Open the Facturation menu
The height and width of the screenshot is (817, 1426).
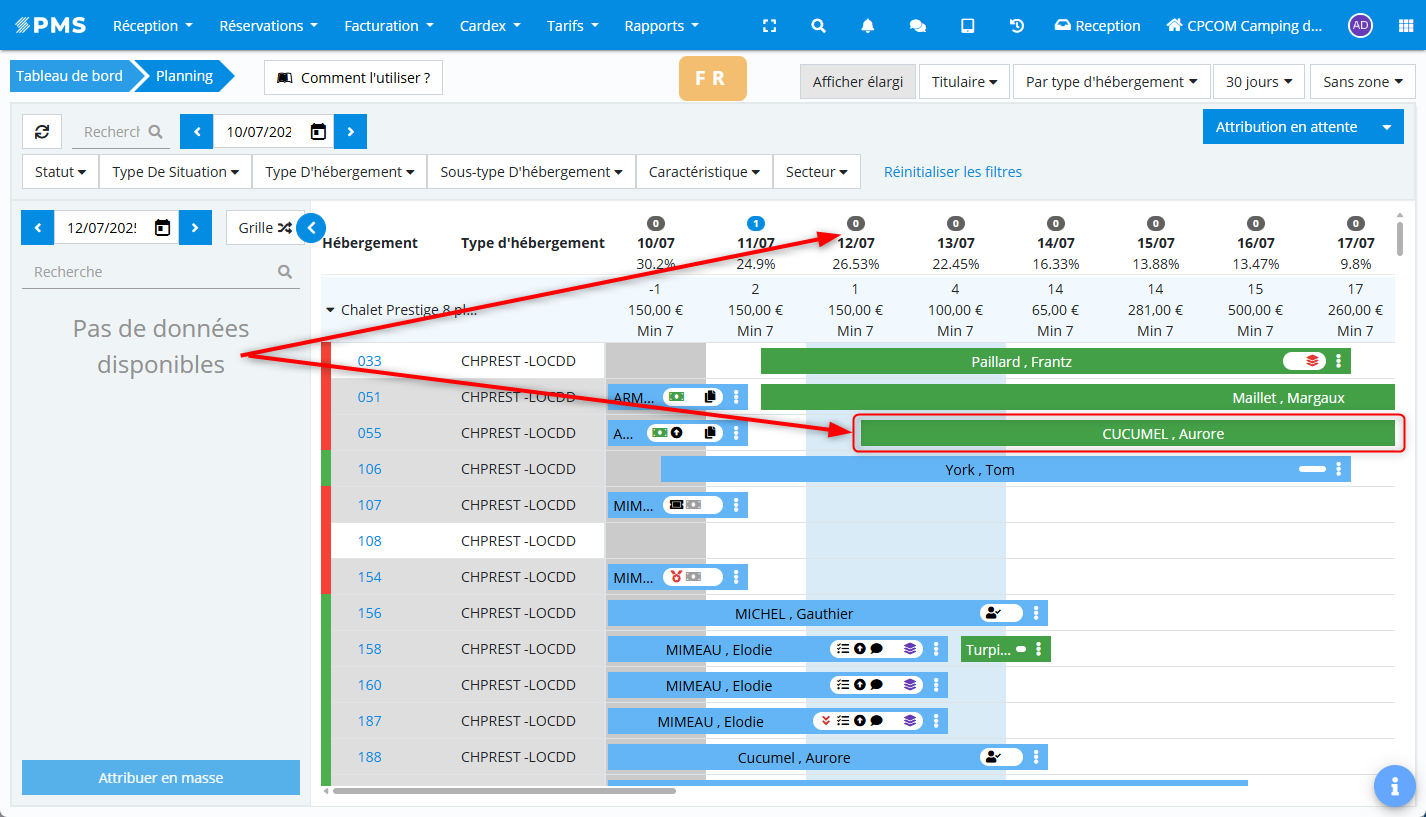point(388,26)
